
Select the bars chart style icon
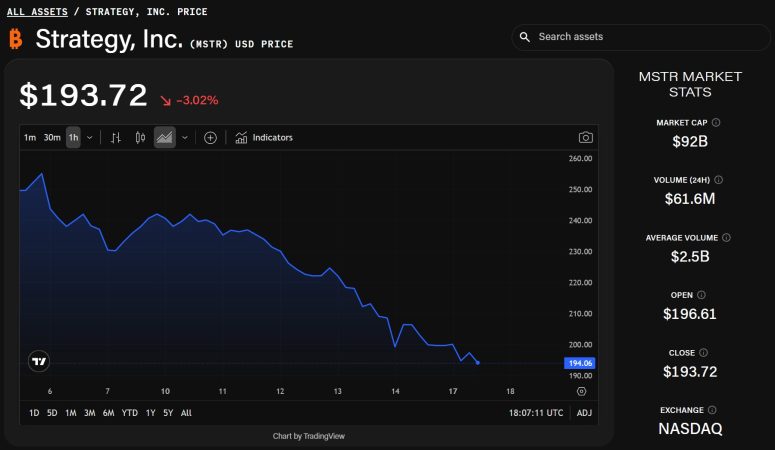[x=116, y=138]
